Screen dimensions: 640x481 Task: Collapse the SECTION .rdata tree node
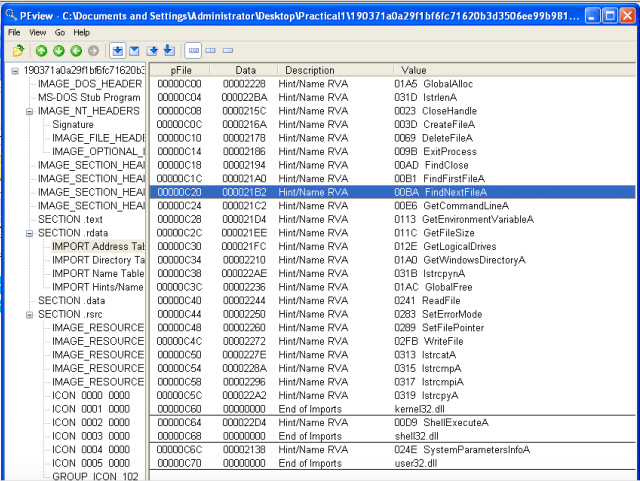(30, 233)
